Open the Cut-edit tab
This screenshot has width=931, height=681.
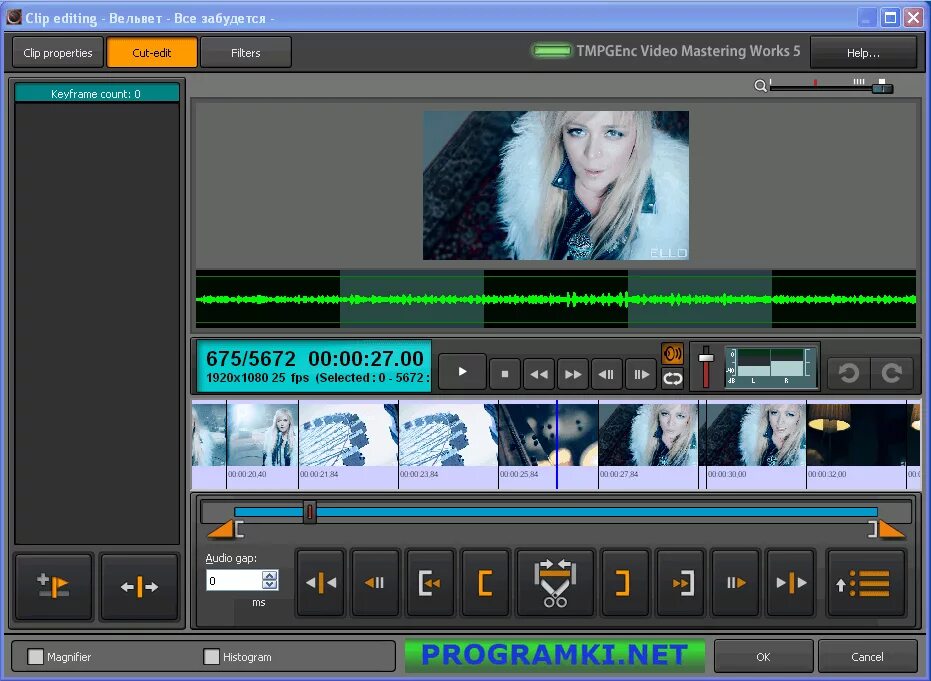pos(152,53)
